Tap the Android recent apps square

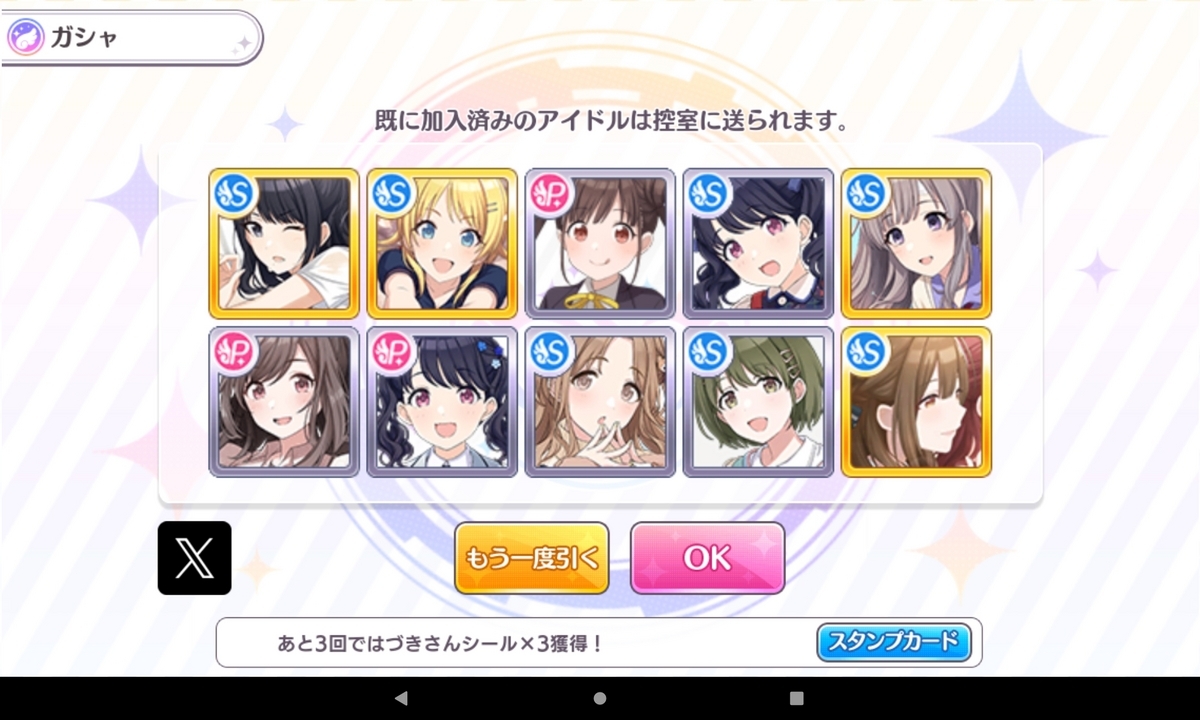point(796,698)
